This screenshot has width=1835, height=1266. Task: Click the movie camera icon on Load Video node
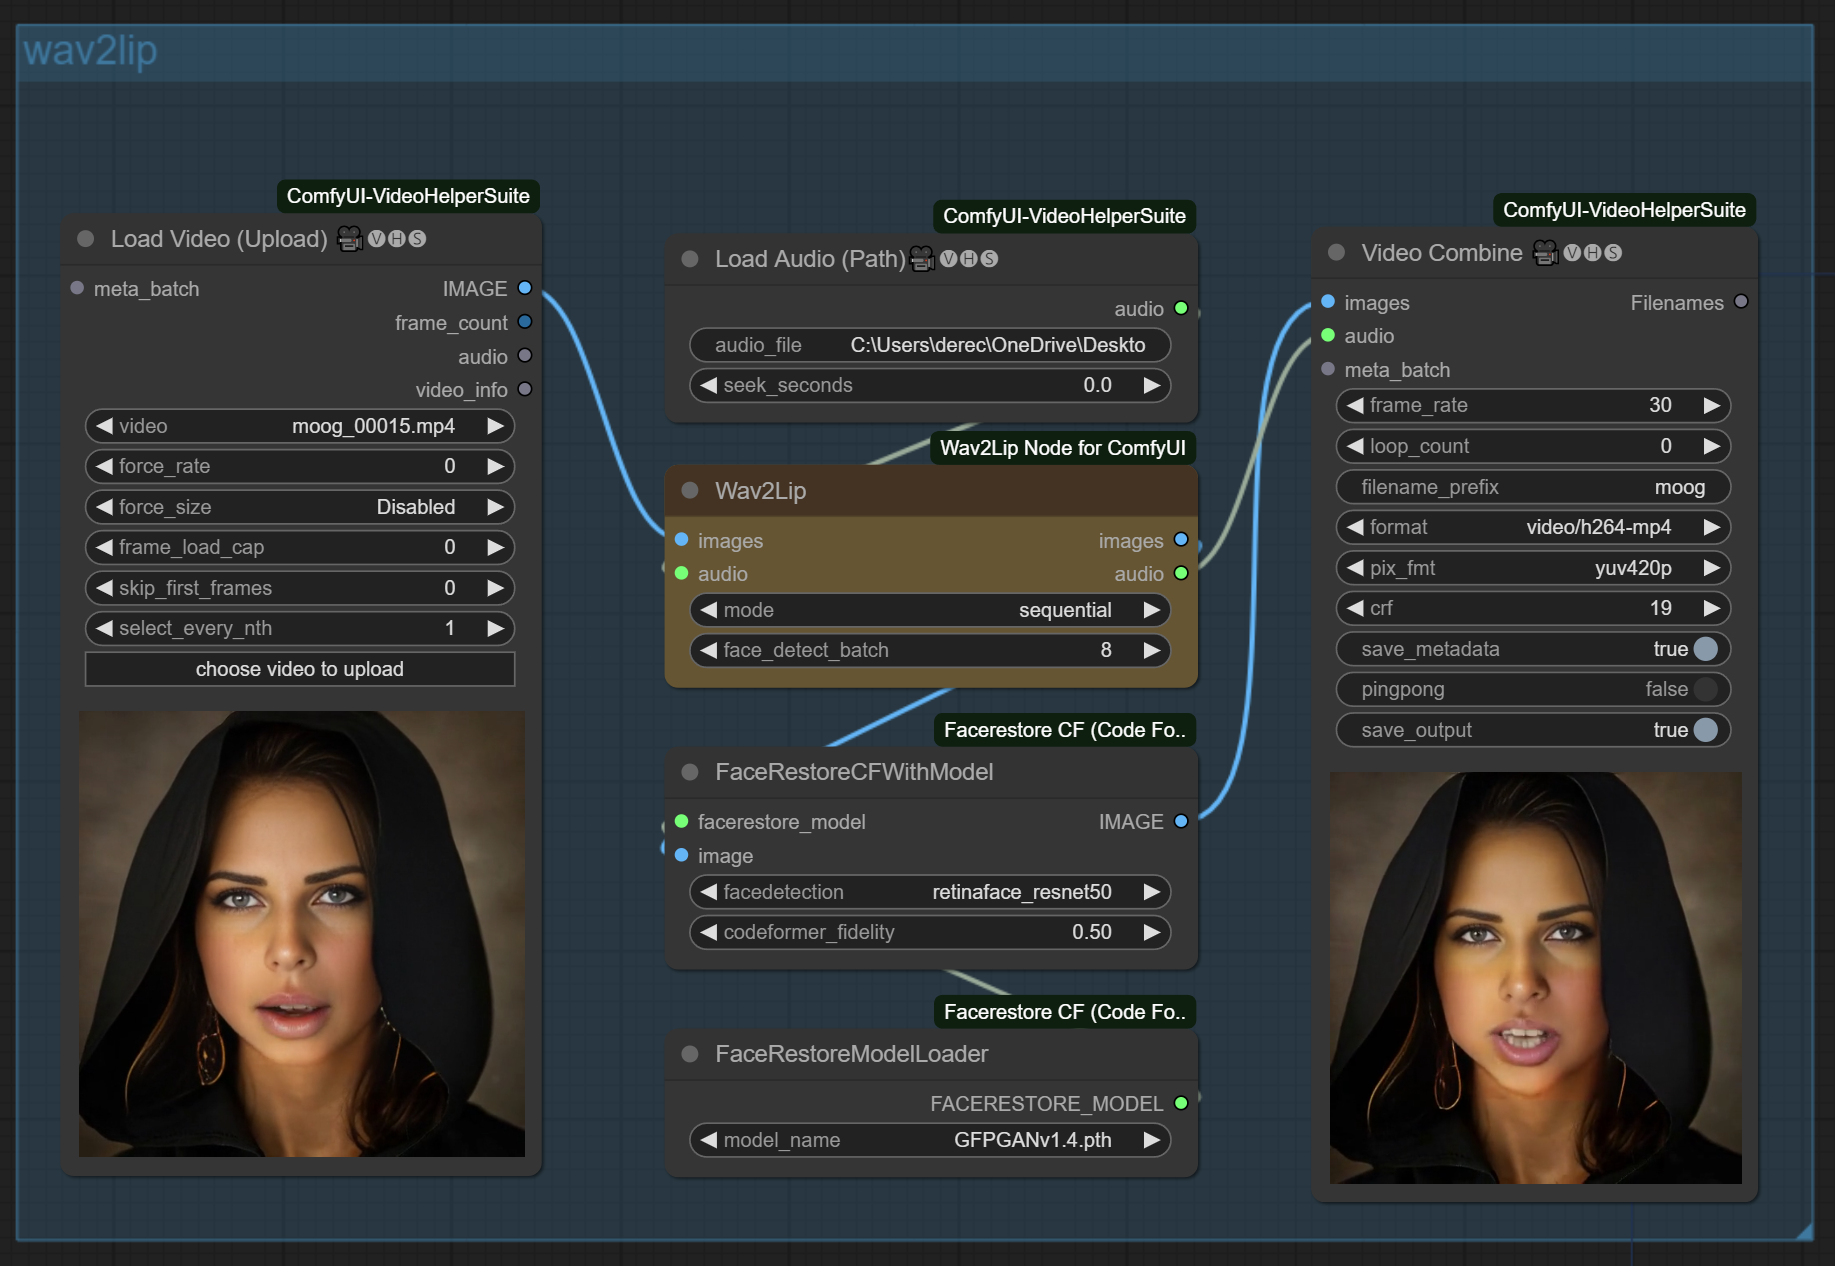349,238
